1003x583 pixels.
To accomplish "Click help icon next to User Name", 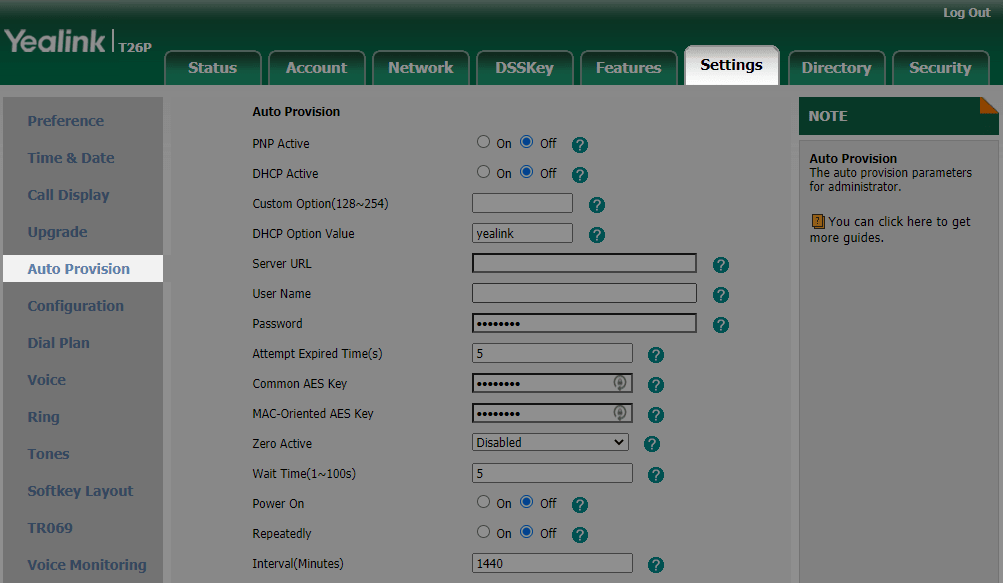I will (720, 295).
